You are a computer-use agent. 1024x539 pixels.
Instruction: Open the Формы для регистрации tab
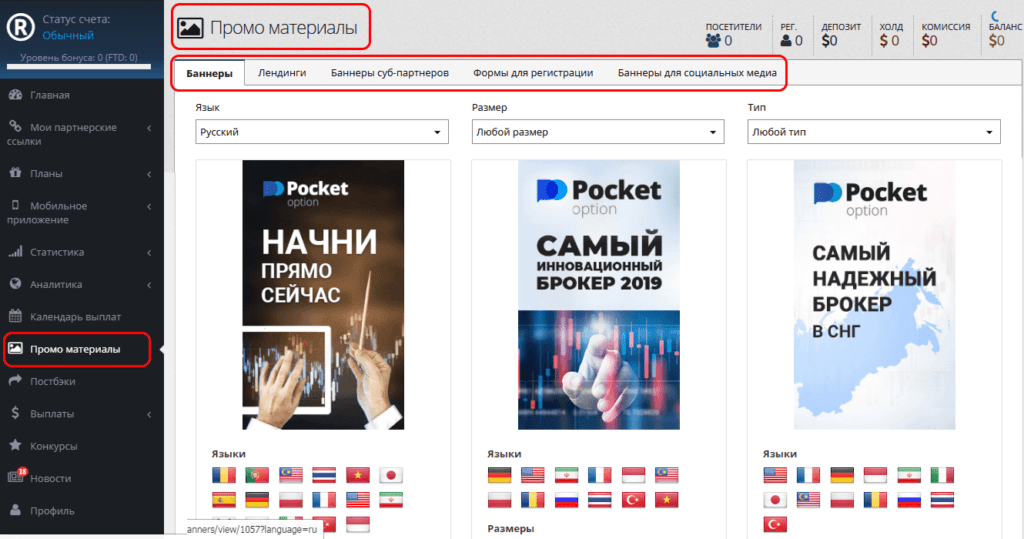[533, 73]
